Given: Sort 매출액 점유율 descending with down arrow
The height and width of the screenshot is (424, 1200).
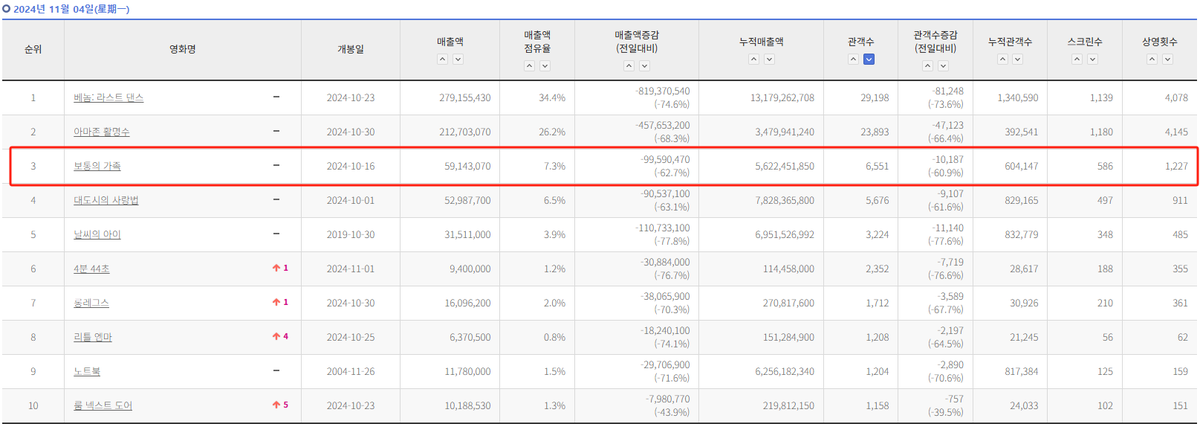Looking at the screenshot, I should click(545, 66).
